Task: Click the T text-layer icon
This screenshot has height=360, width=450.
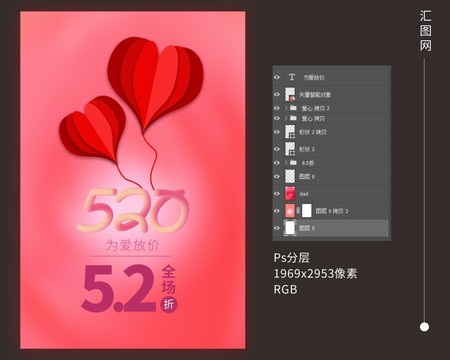Action: pyautogui.click(x=292, y=77)
